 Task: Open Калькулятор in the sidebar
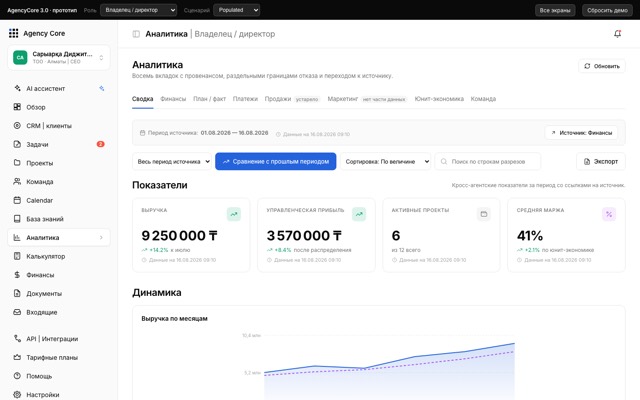pyautogui.click(x=59, y=256)
